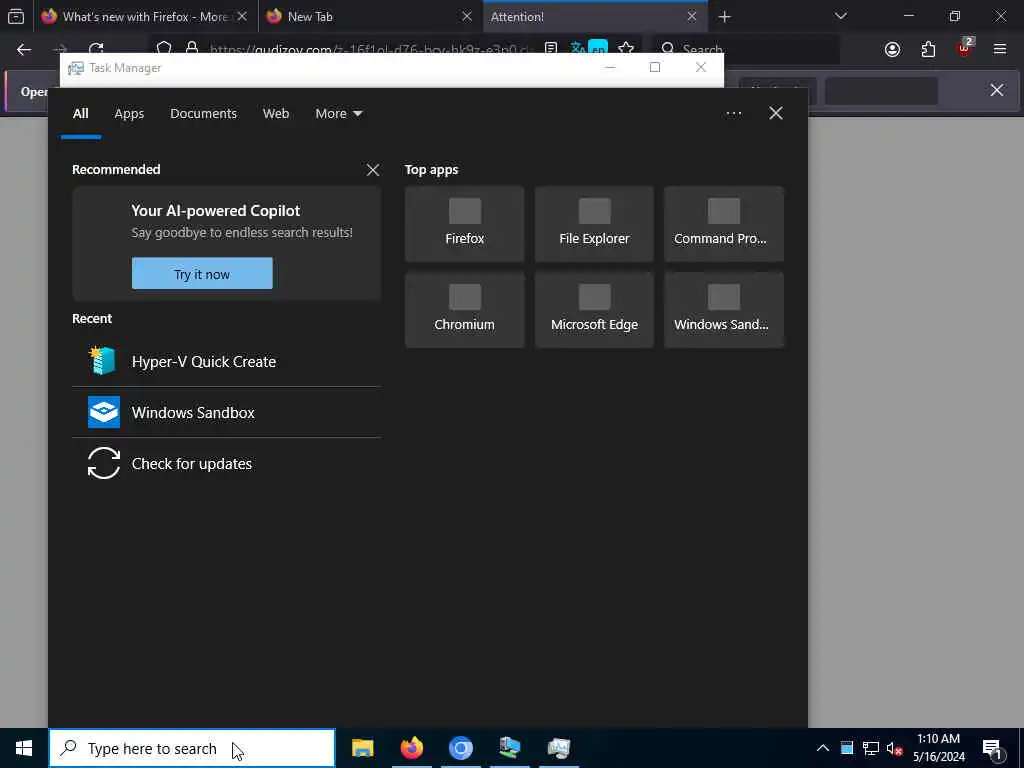The height and width of the screenshot is (768, 1024).
Task: Open the Firefox extensions puzzle icon
Action: pyautogui.click(x=928, y=50)
